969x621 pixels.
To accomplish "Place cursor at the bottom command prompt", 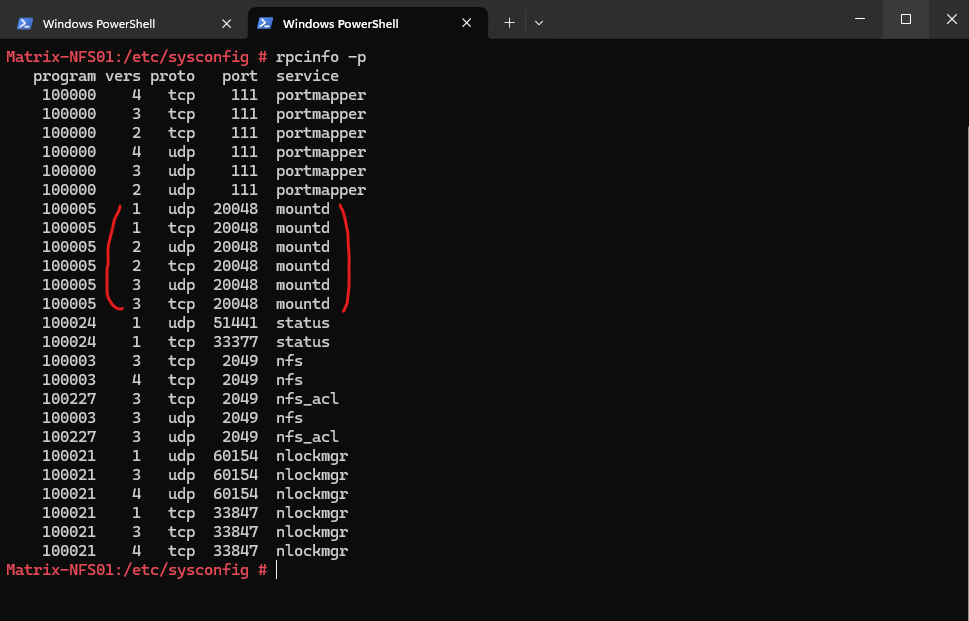I will [x=276, y=570].
